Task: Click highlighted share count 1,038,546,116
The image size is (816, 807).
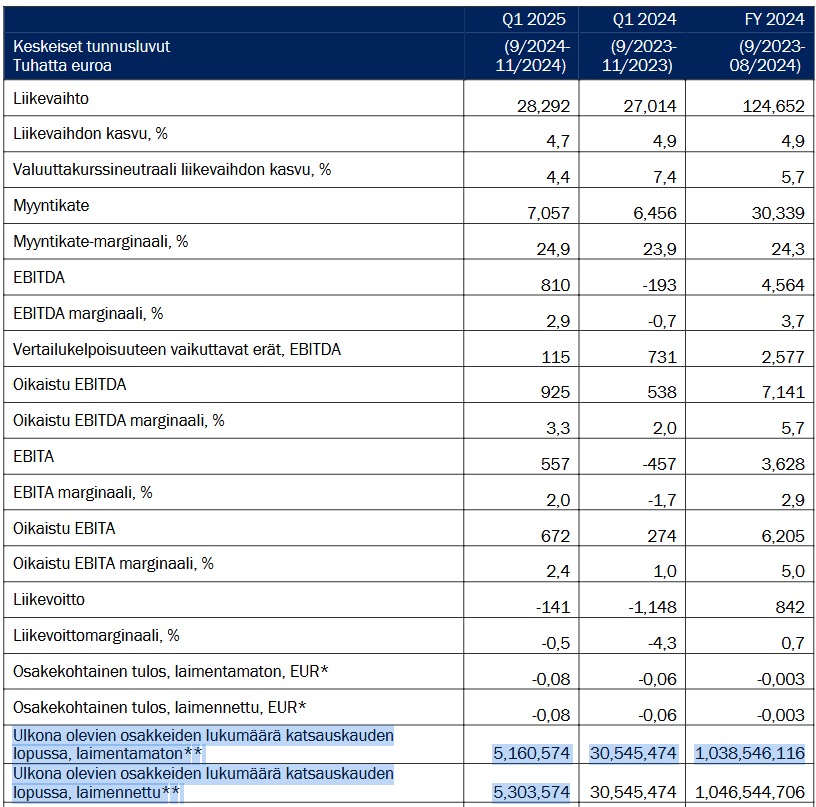Action: point(750,753)
